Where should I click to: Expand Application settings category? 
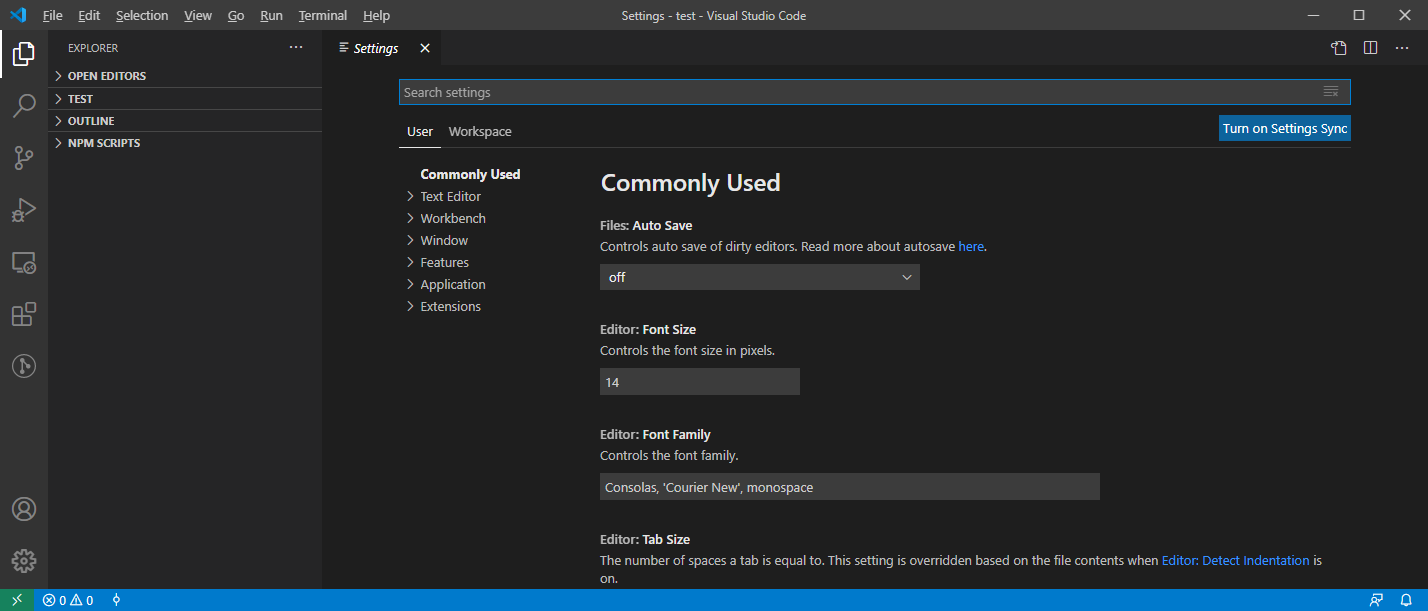452,284
